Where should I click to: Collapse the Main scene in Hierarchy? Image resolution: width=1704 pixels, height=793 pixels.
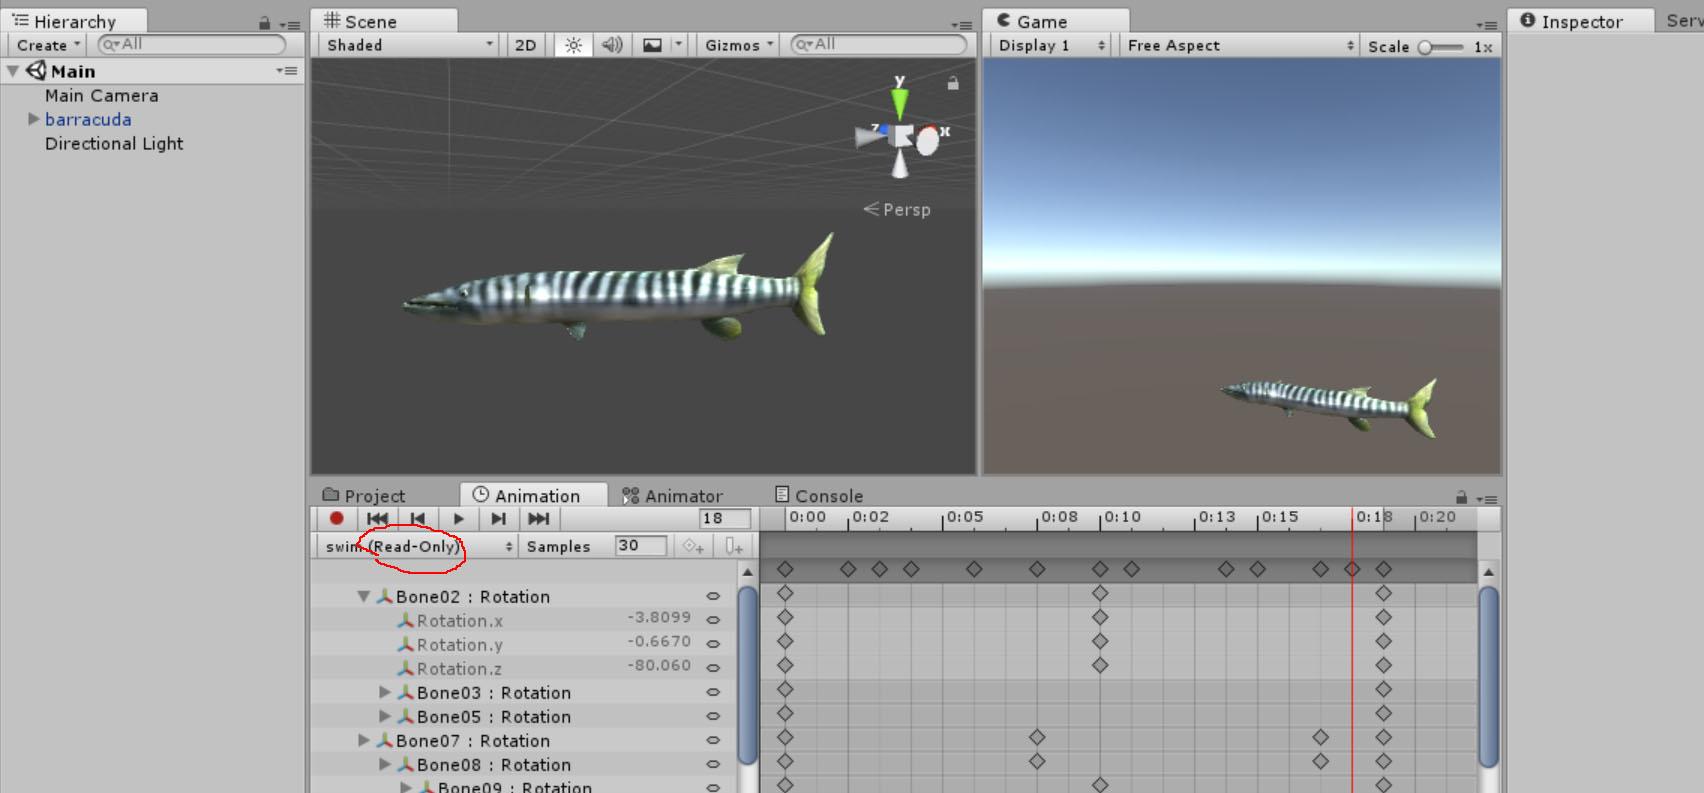click(13, 71)
